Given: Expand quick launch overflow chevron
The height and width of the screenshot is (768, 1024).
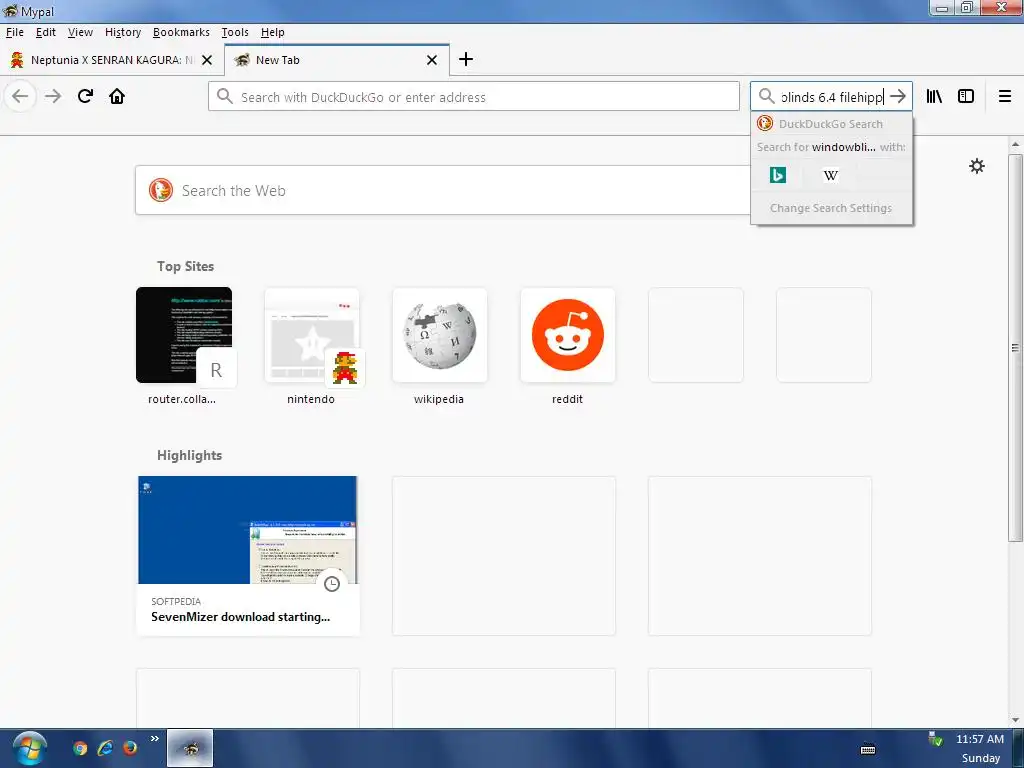Looking at the screenshot, I should pyautogui.click(x=155, y=739).
